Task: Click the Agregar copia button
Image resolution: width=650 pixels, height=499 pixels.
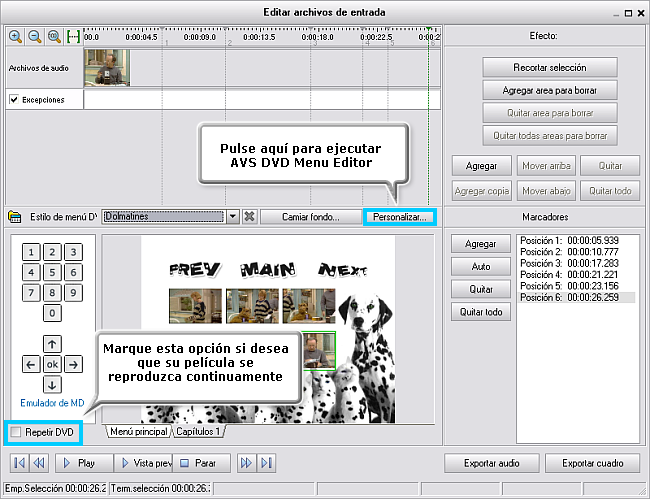Action: tap(481, 191)
